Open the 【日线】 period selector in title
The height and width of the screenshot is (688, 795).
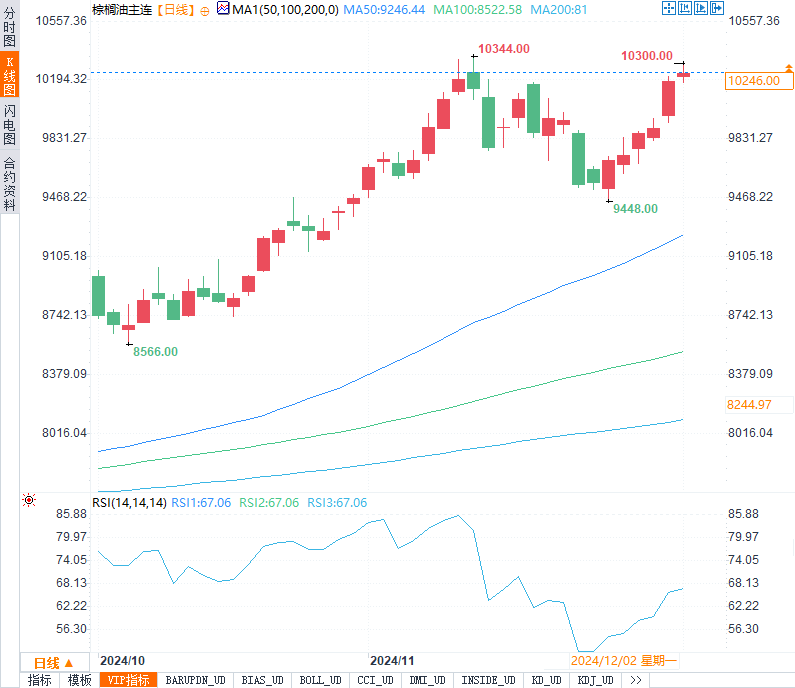pos(177,9)
